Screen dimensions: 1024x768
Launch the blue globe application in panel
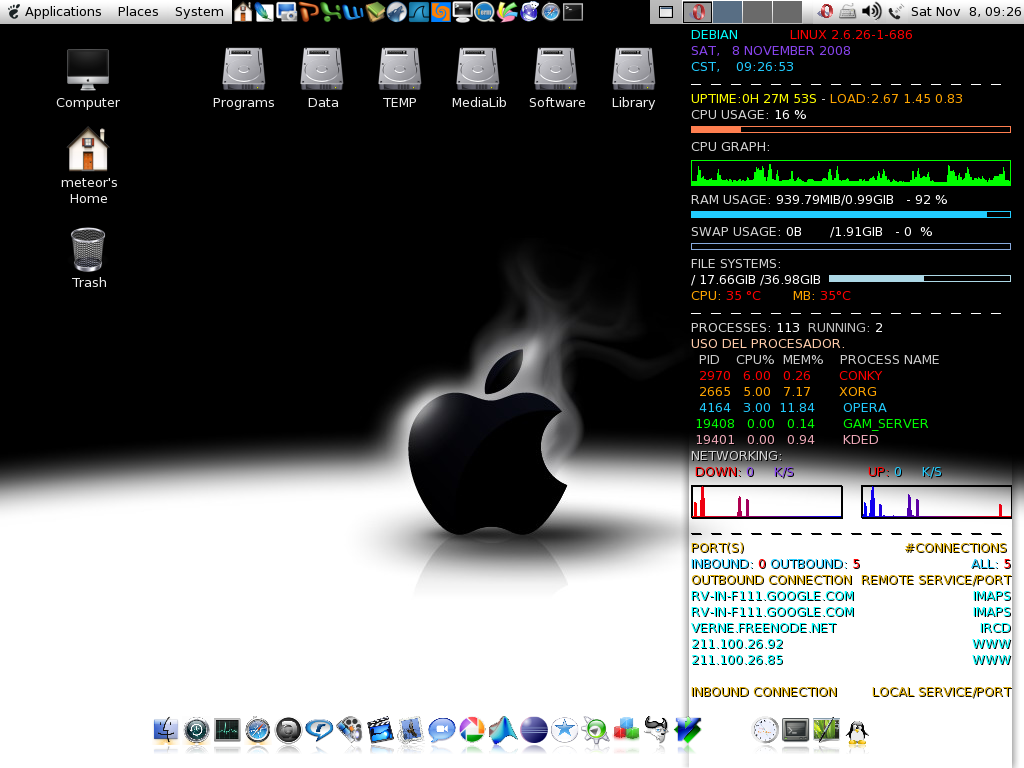pos(529,12)
